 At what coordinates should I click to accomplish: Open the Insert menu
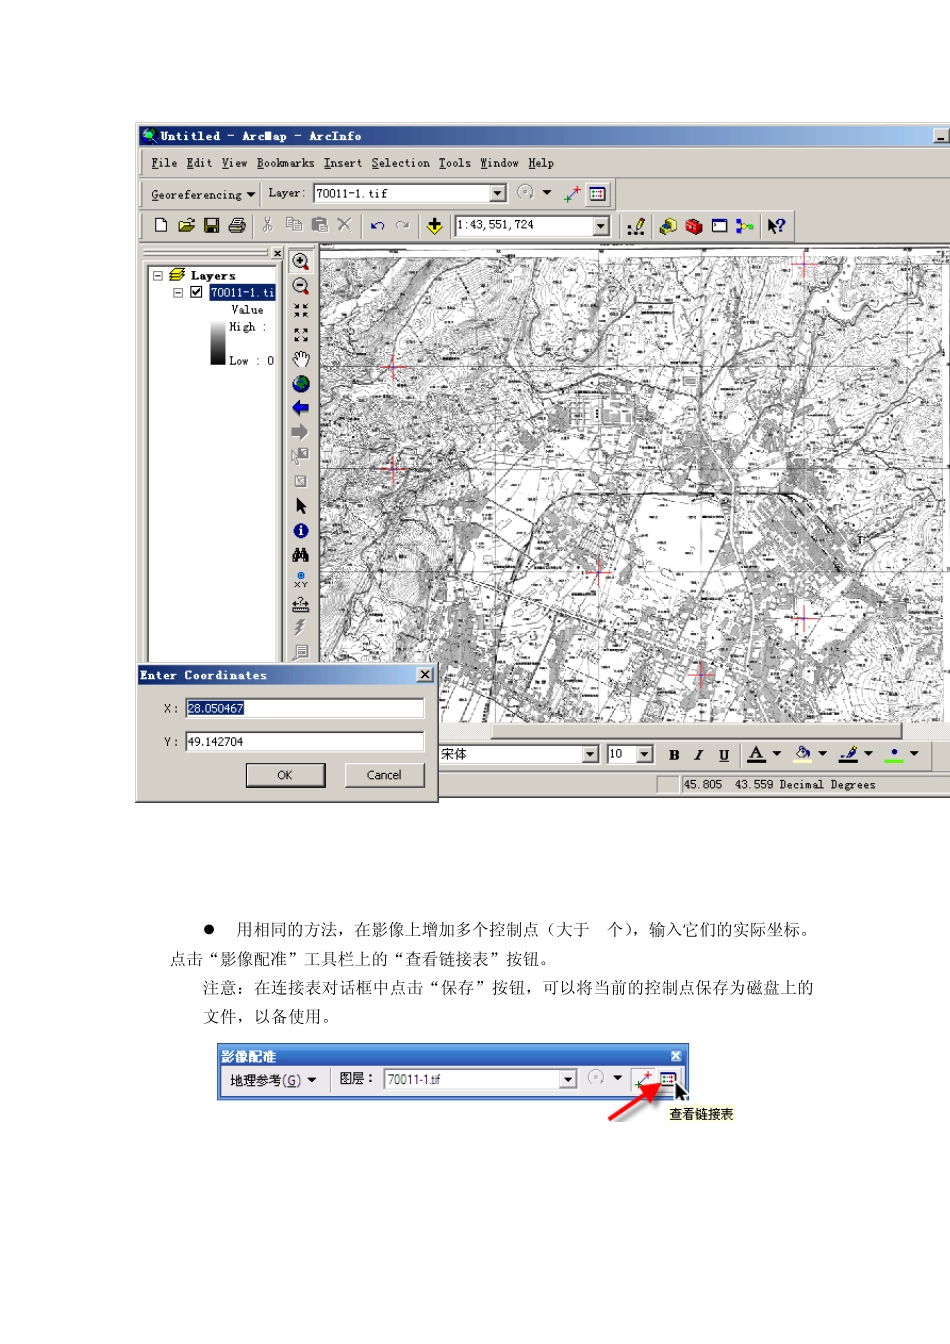(343, 163)
